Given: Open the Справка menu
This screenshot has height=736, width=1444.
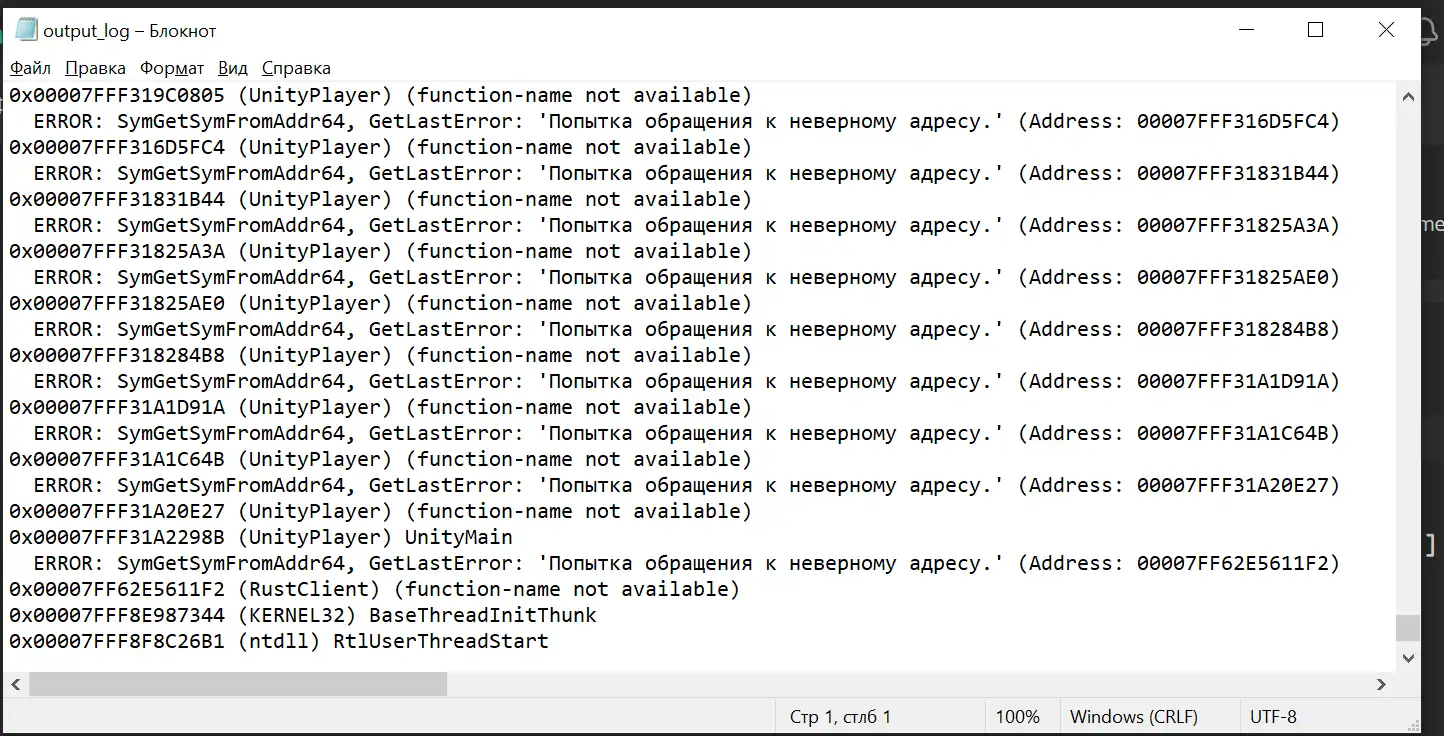Looking at the screenshot, I should 296,68.
